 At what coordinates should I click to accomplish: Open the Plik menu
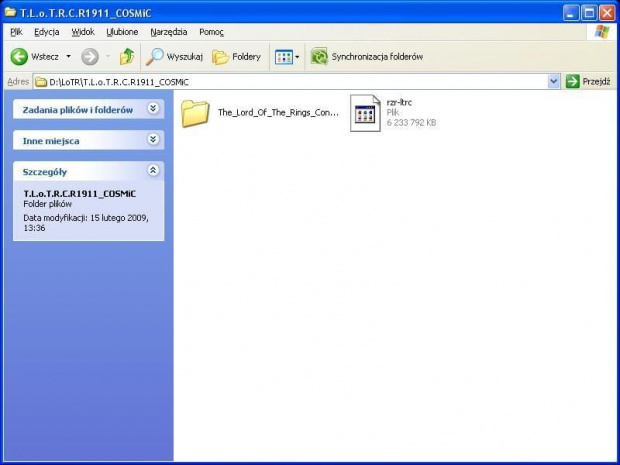click(x=16, y=32)
